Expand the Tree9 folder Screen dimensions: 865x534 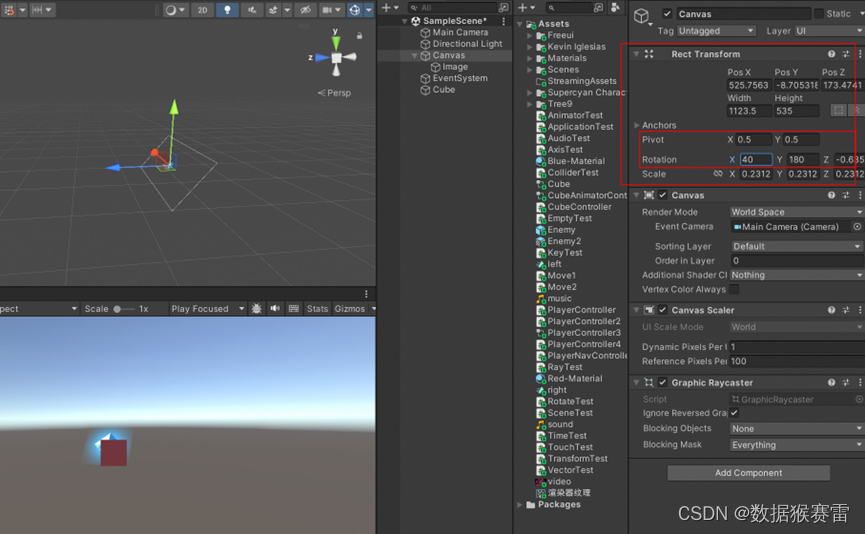point(530,104)
